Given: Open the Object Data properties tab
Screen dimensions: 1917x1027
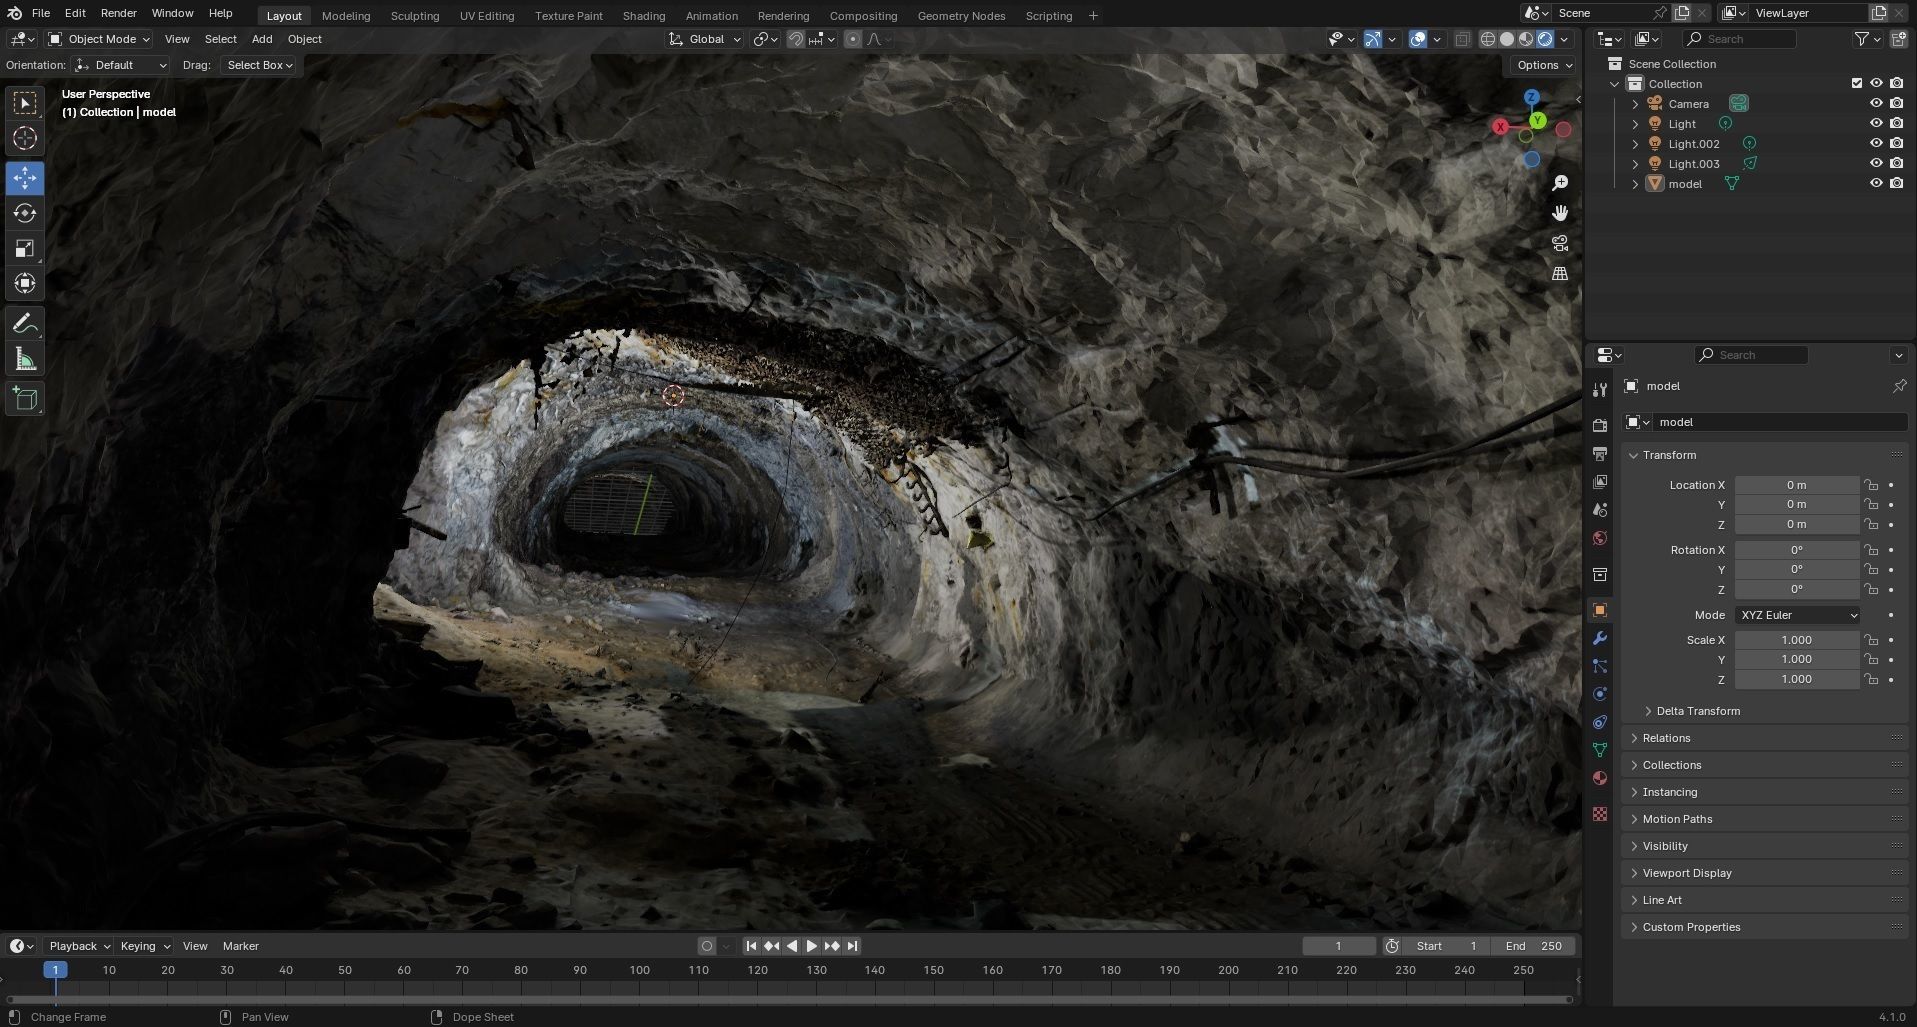Looking at the screenshot, I should pos(1600,750).
